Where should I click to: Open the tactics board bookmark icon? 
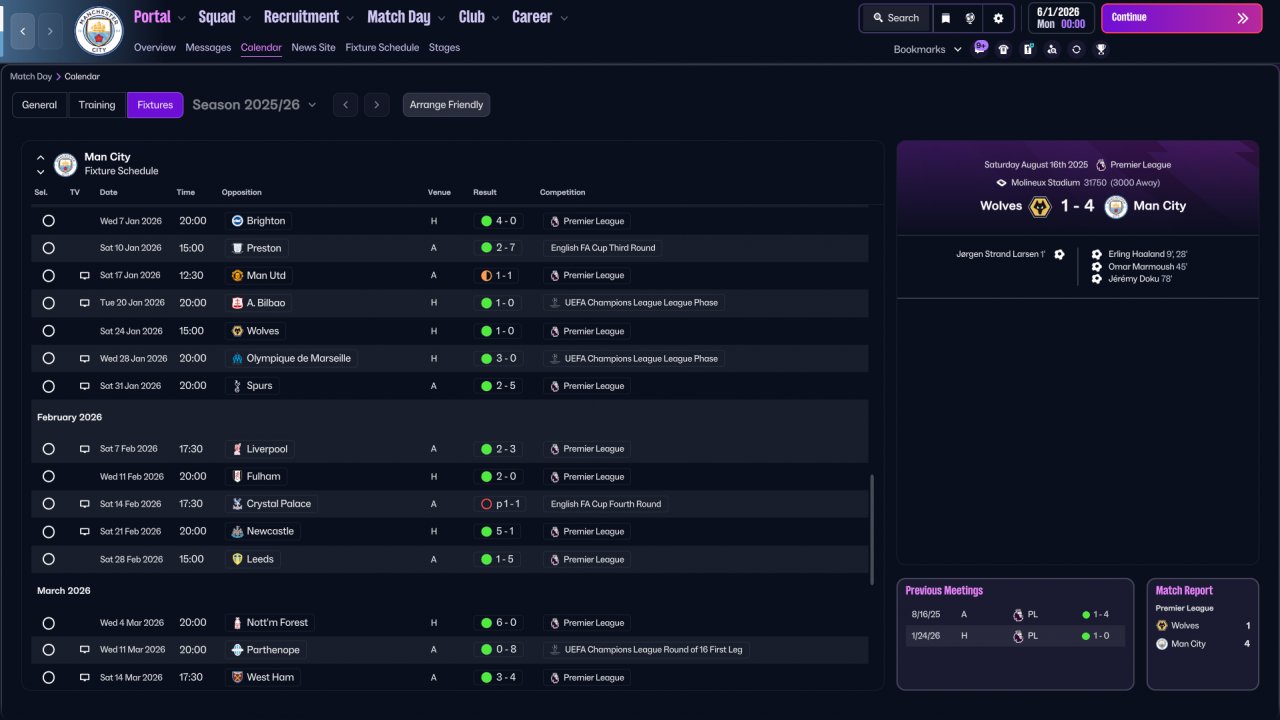tap(1028, 49)
